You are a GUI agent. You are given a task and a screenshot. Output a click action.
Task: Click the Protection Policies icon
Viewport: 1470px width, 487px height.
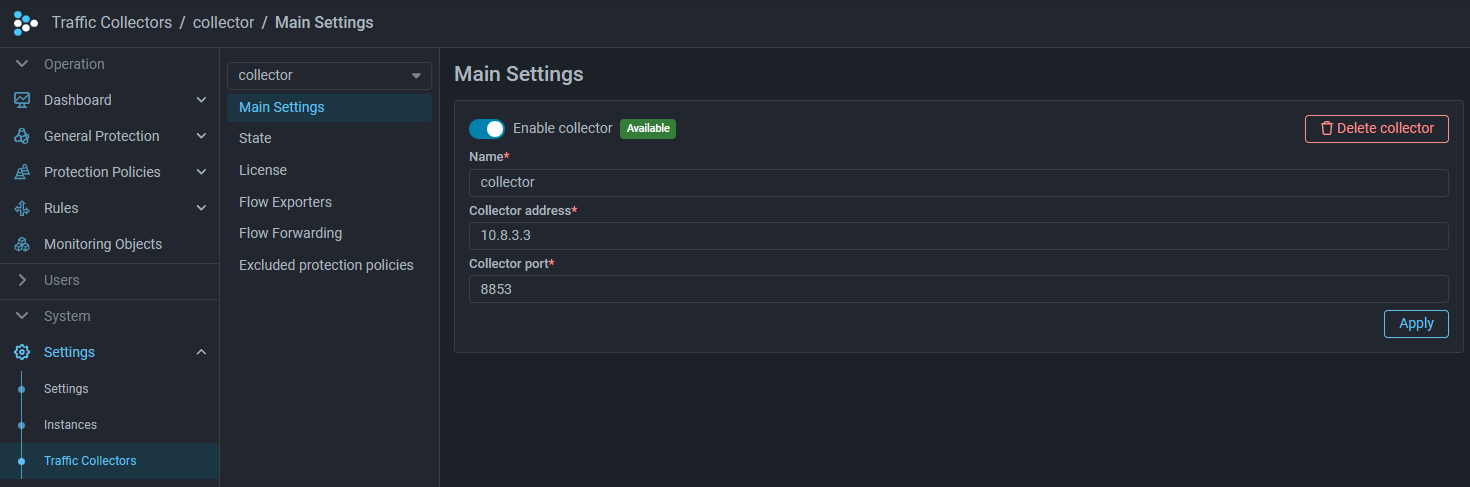coord(22,172)
